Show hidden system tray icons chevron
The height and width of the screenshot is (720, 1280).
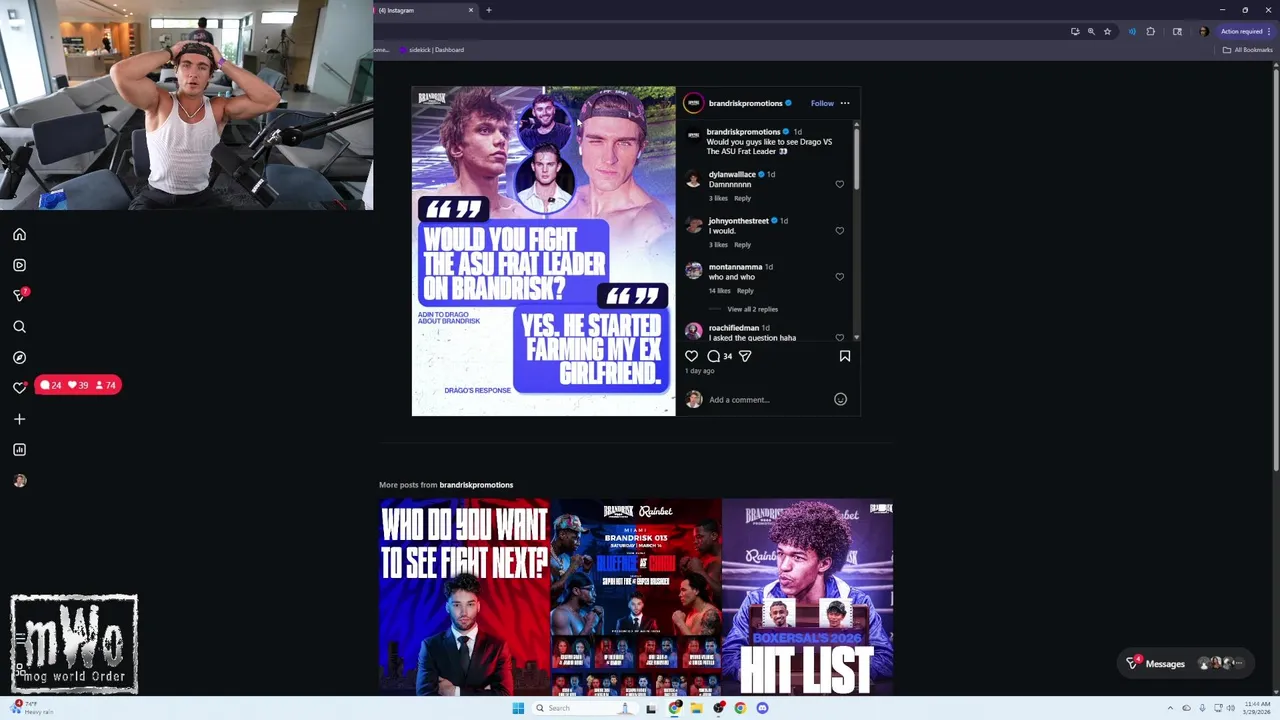click(x=1172, y=708)
